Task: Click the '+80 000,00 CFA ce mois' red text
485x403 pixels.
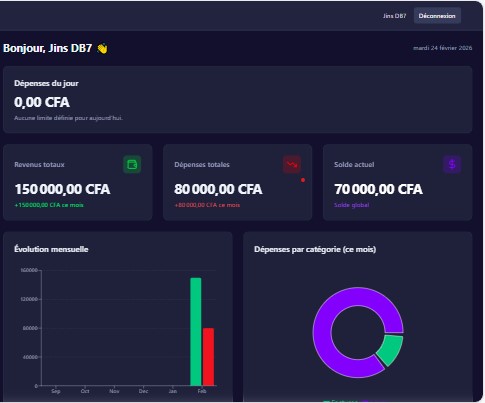Action: (x=207, y=205)
